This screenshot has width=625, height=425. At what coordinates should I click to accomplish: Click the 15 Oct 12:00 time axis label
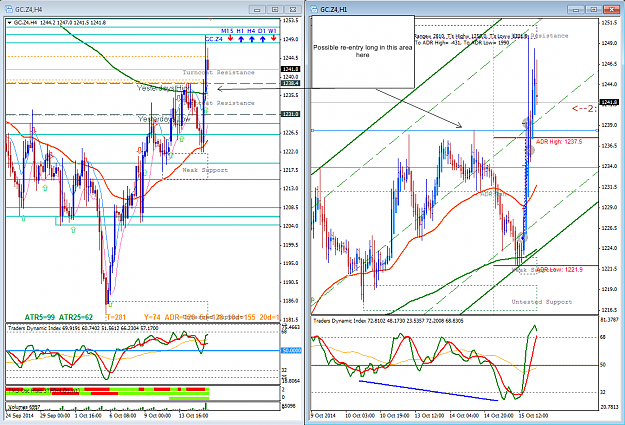pos(533,415)
